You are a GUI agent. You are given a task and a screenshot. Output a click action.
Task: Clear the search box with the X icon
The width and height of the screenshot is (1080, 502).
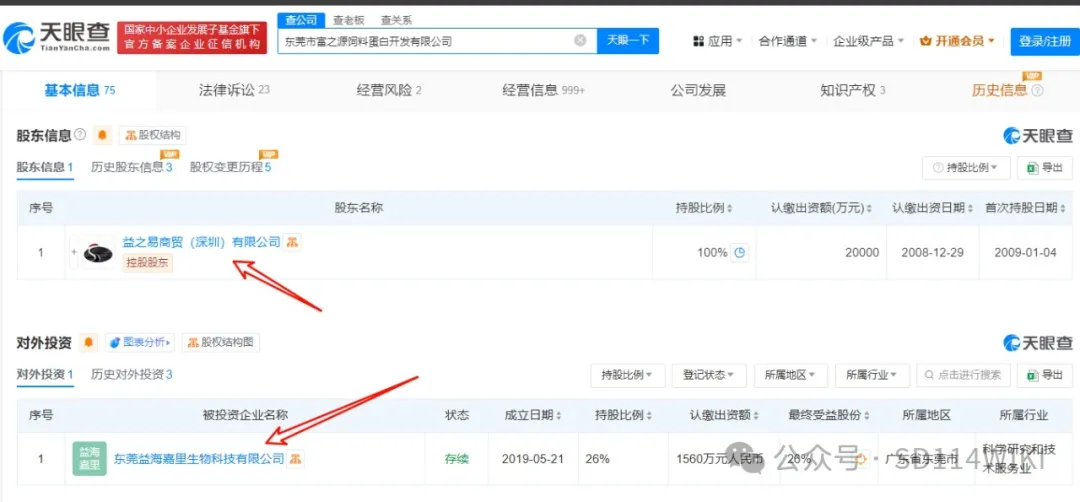click(x=580, y=41)
